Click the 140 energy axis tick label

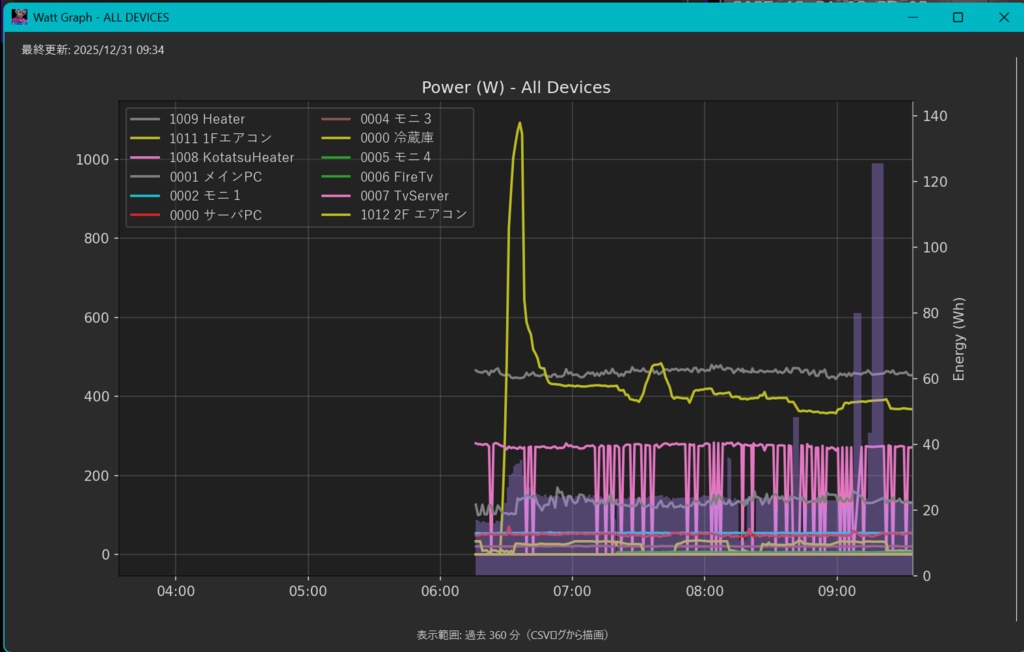[935, 116]
